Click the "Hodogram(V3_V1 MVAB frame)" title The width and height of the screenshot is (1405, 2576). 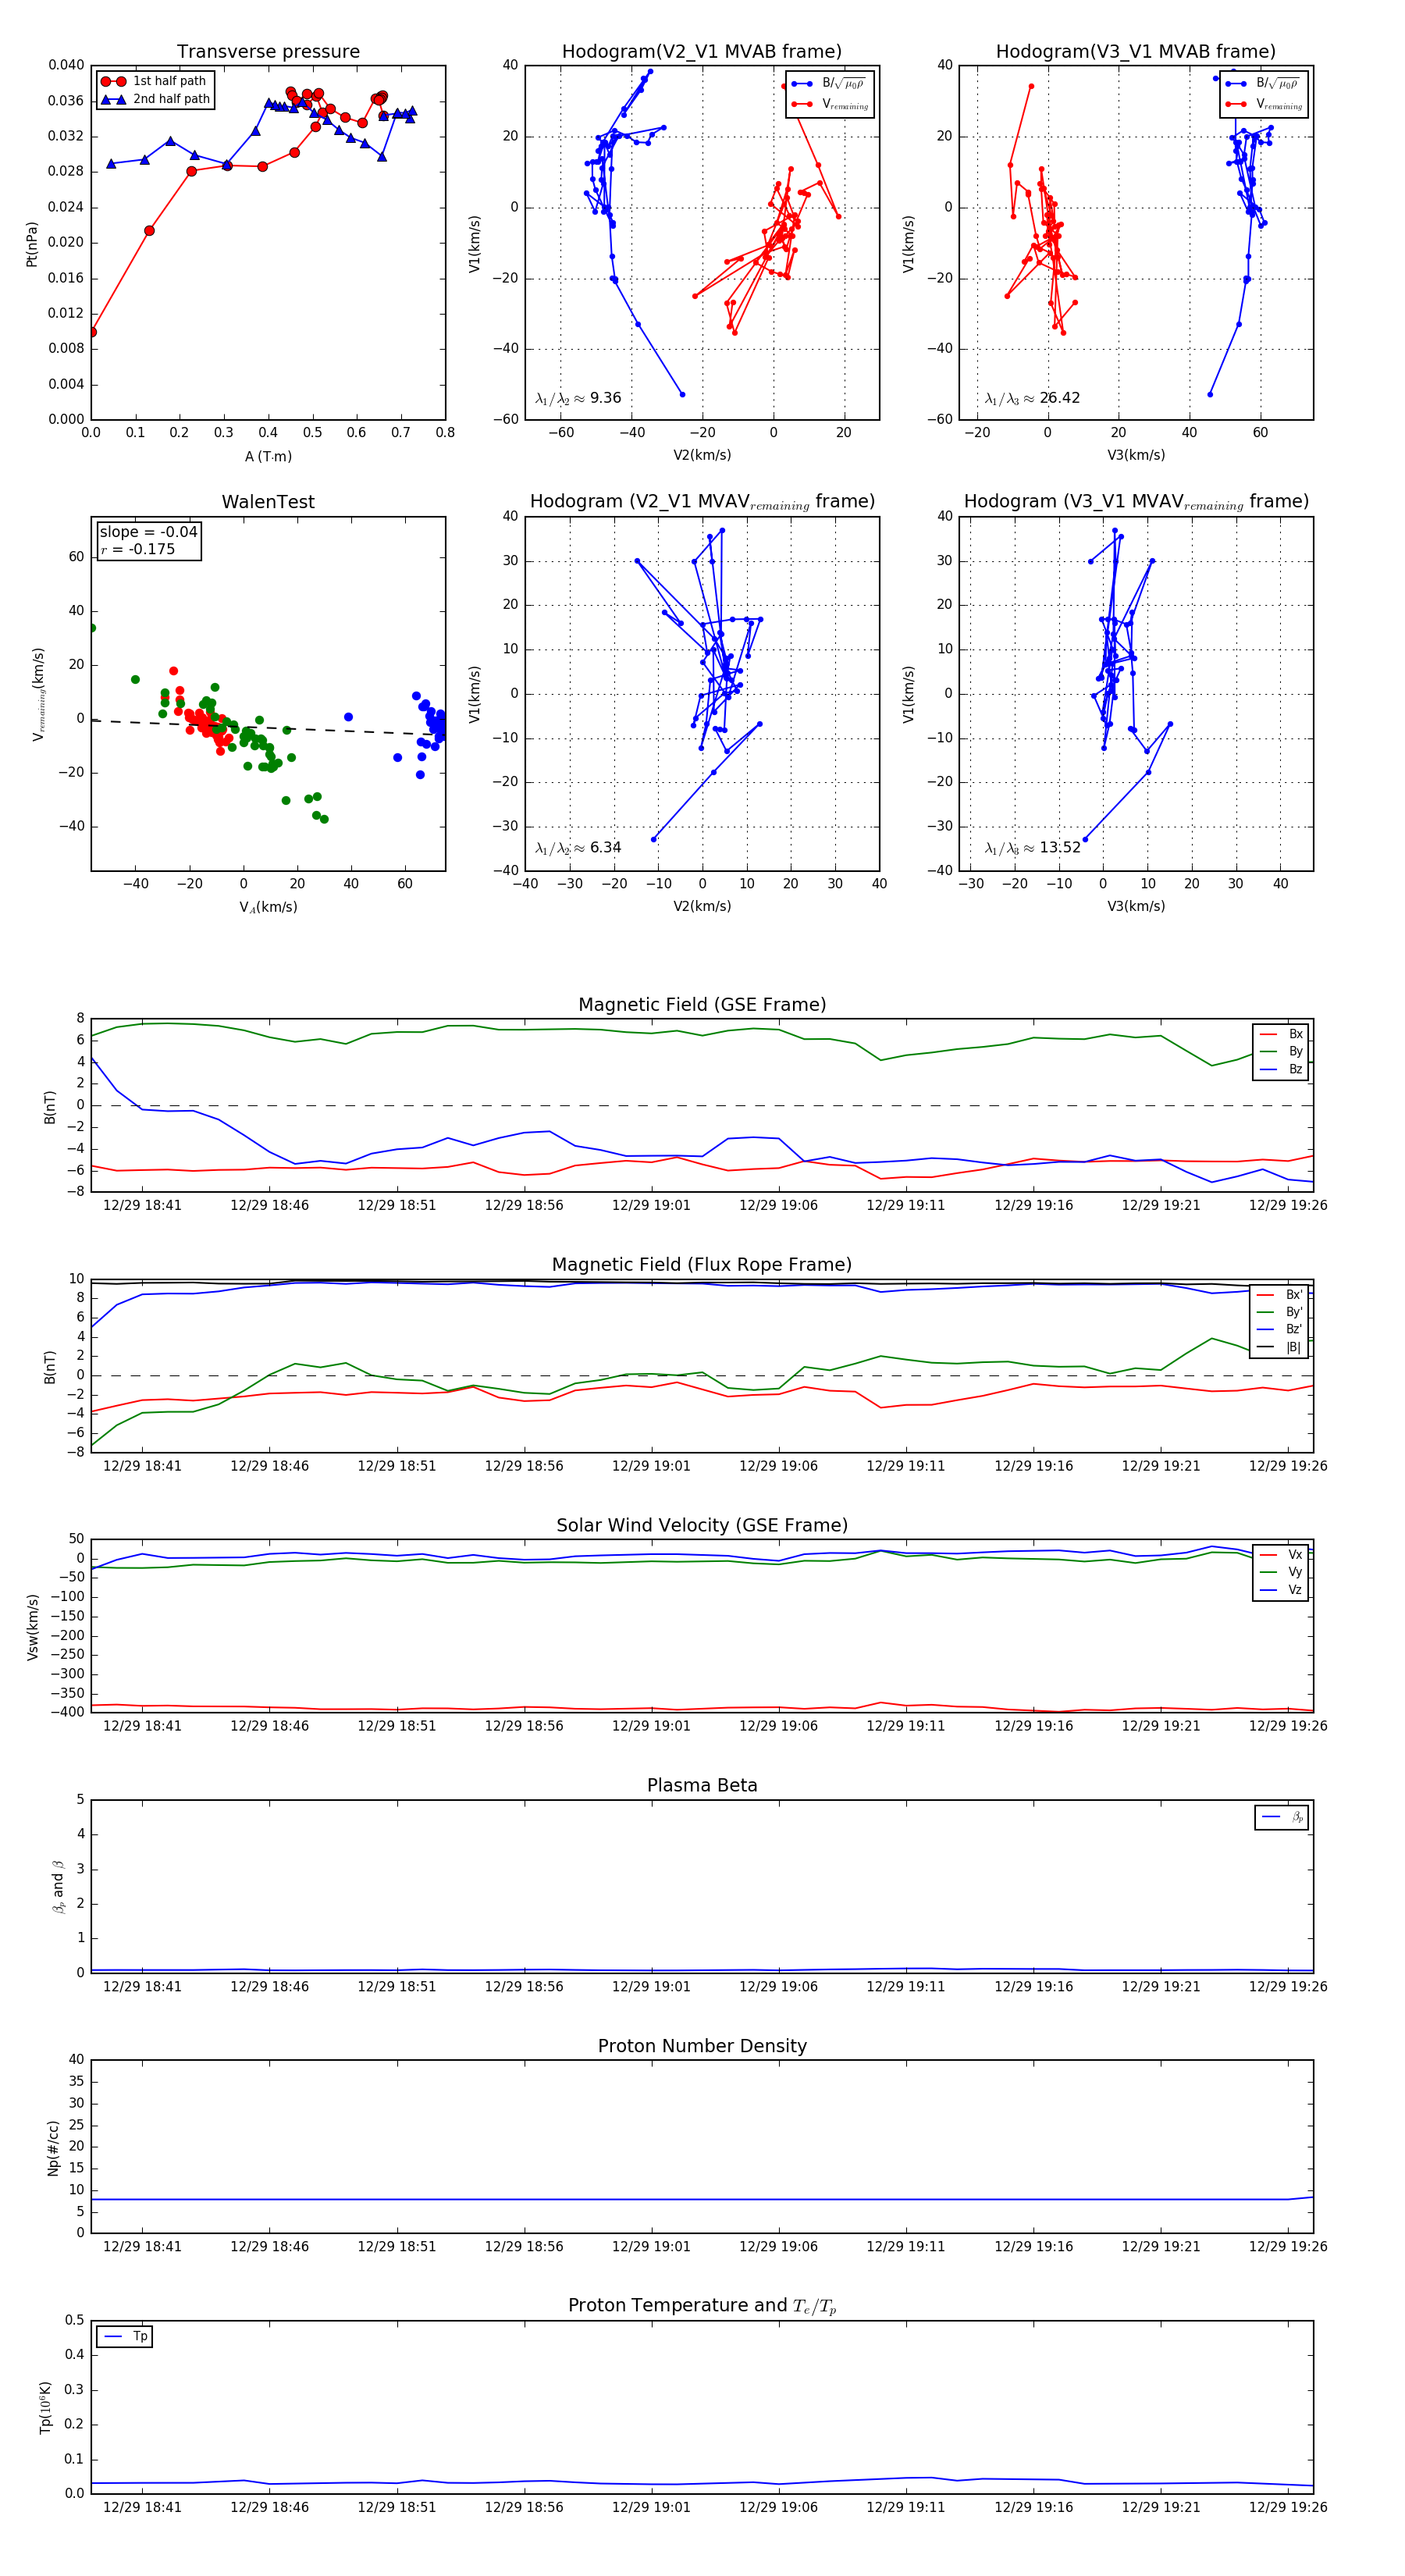point(1135,52)
